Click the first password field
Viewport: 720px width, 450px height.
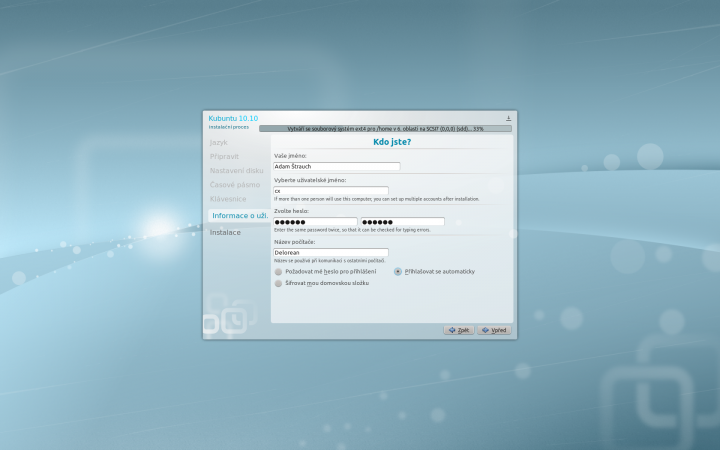315,222
